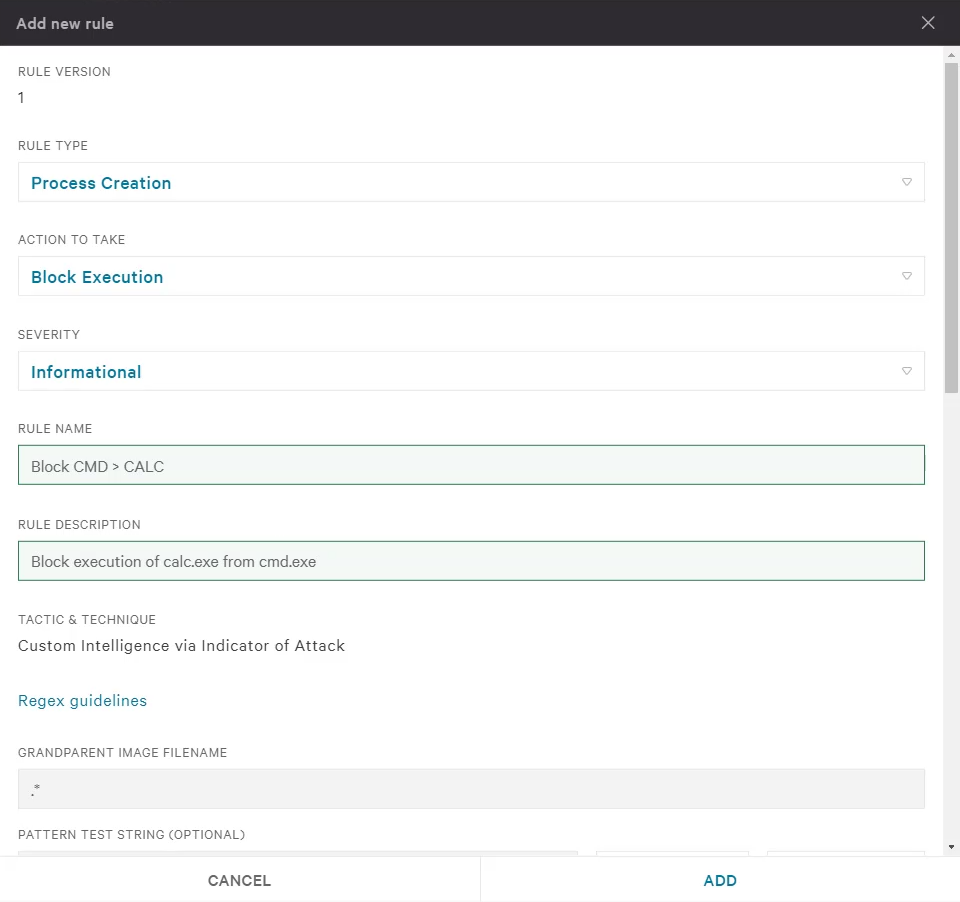
Task: Click the scrollbar down arrow
Action: point(951,847)
